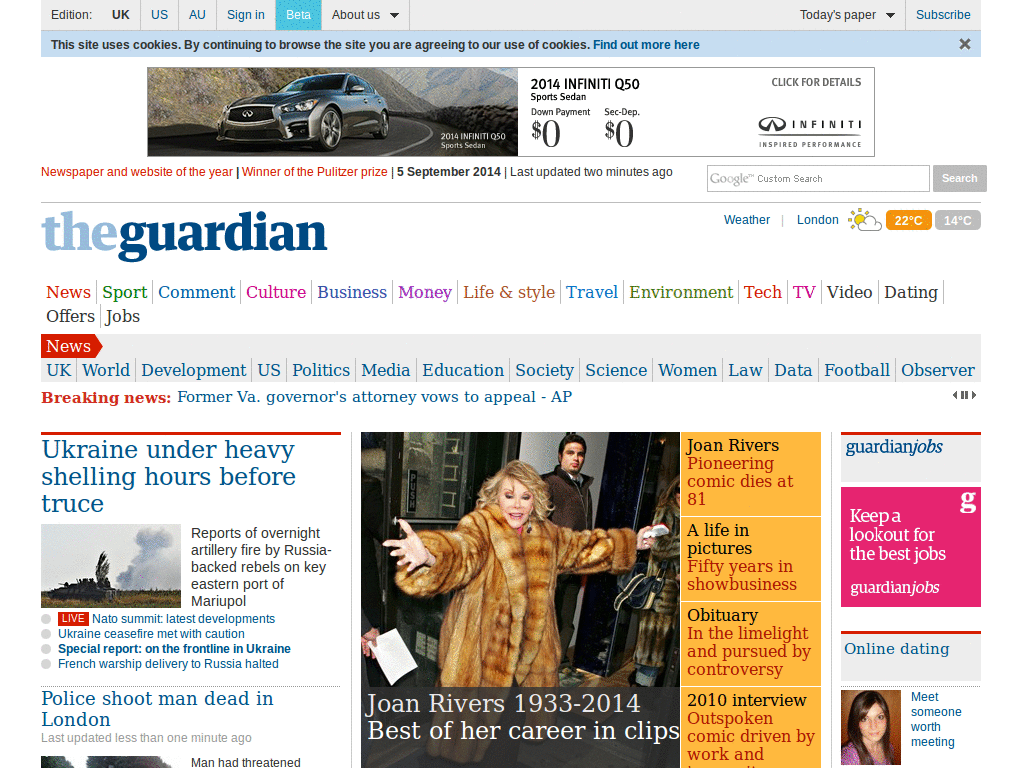
Task: Open the Weather link
Action: pos(746,220)
